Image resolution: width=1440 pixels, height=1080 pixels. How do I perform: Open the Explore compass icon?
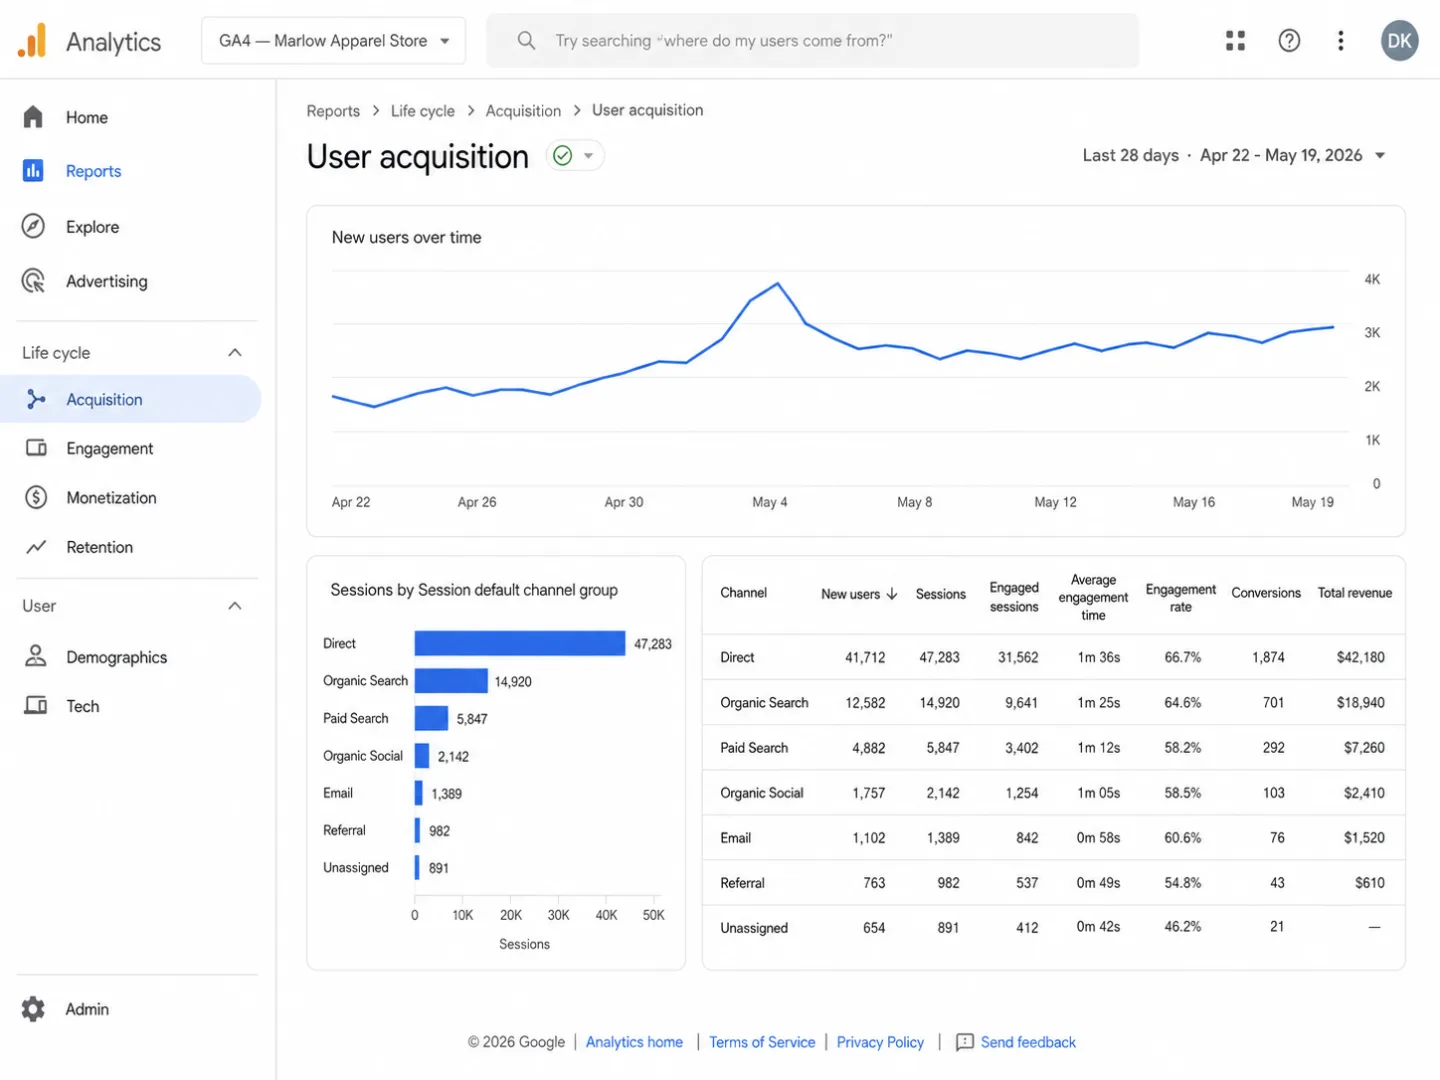33,227
